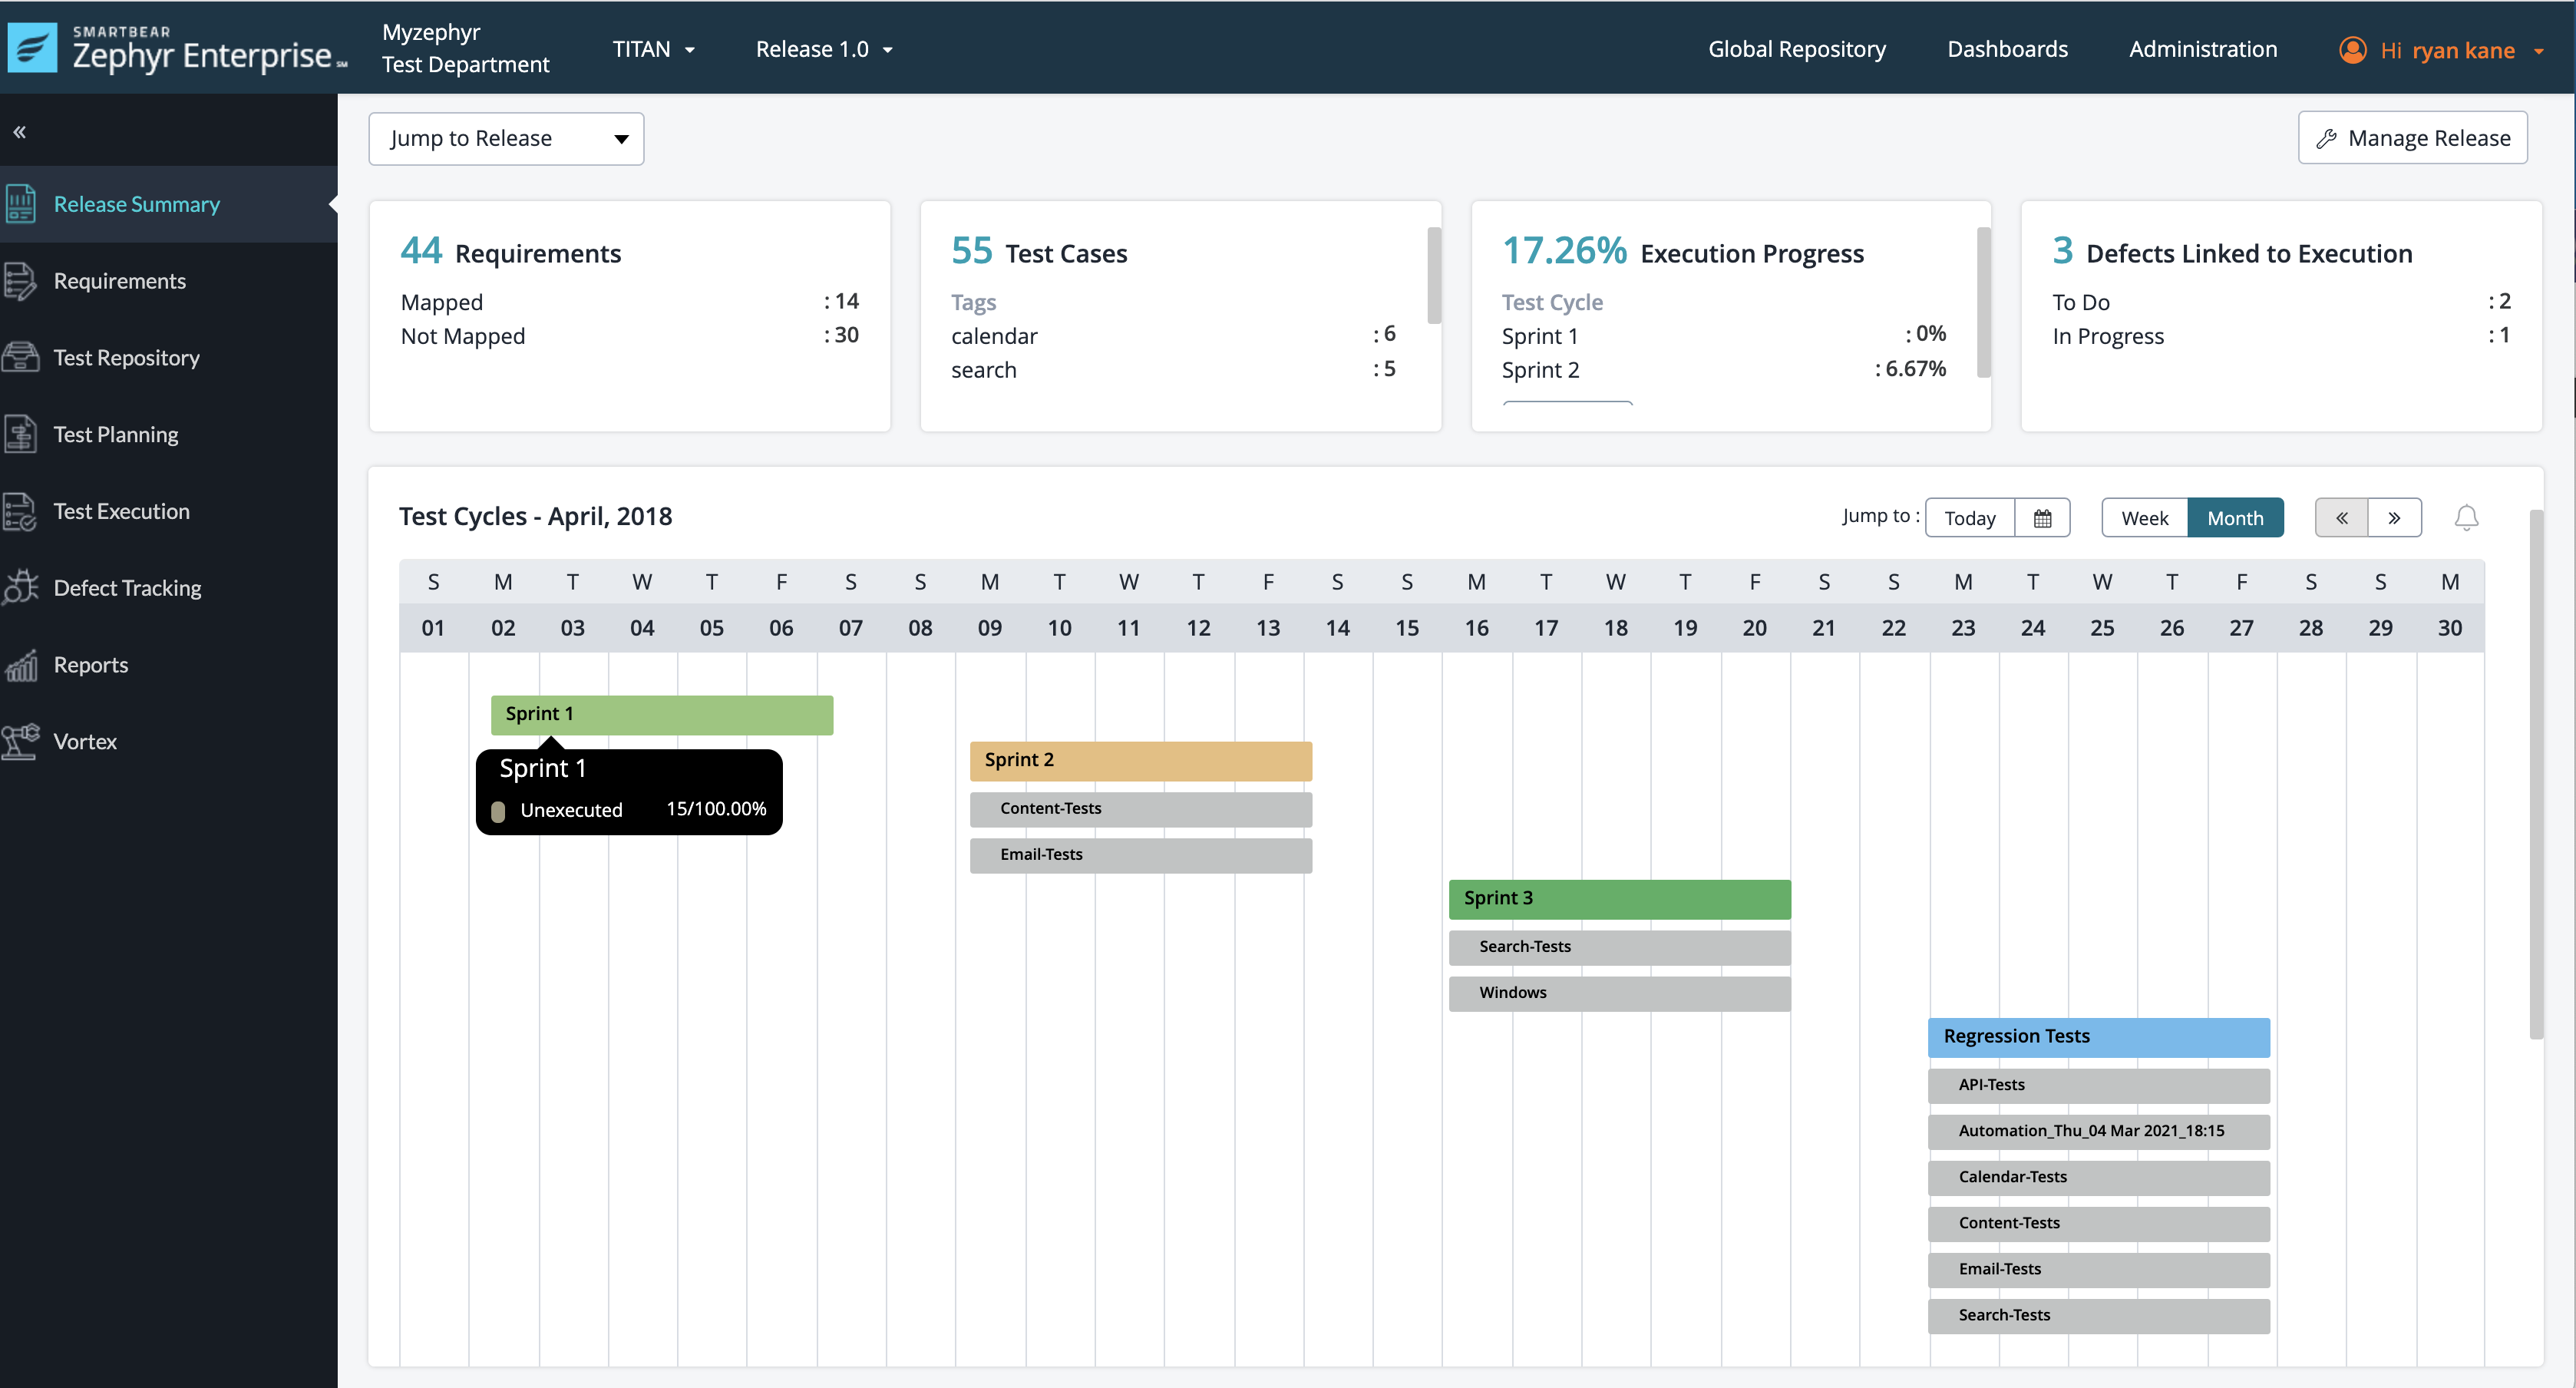Open Dashboards from top menu
Viewport: 2576px width, 1388px height.
click(x=2006, y=49)
